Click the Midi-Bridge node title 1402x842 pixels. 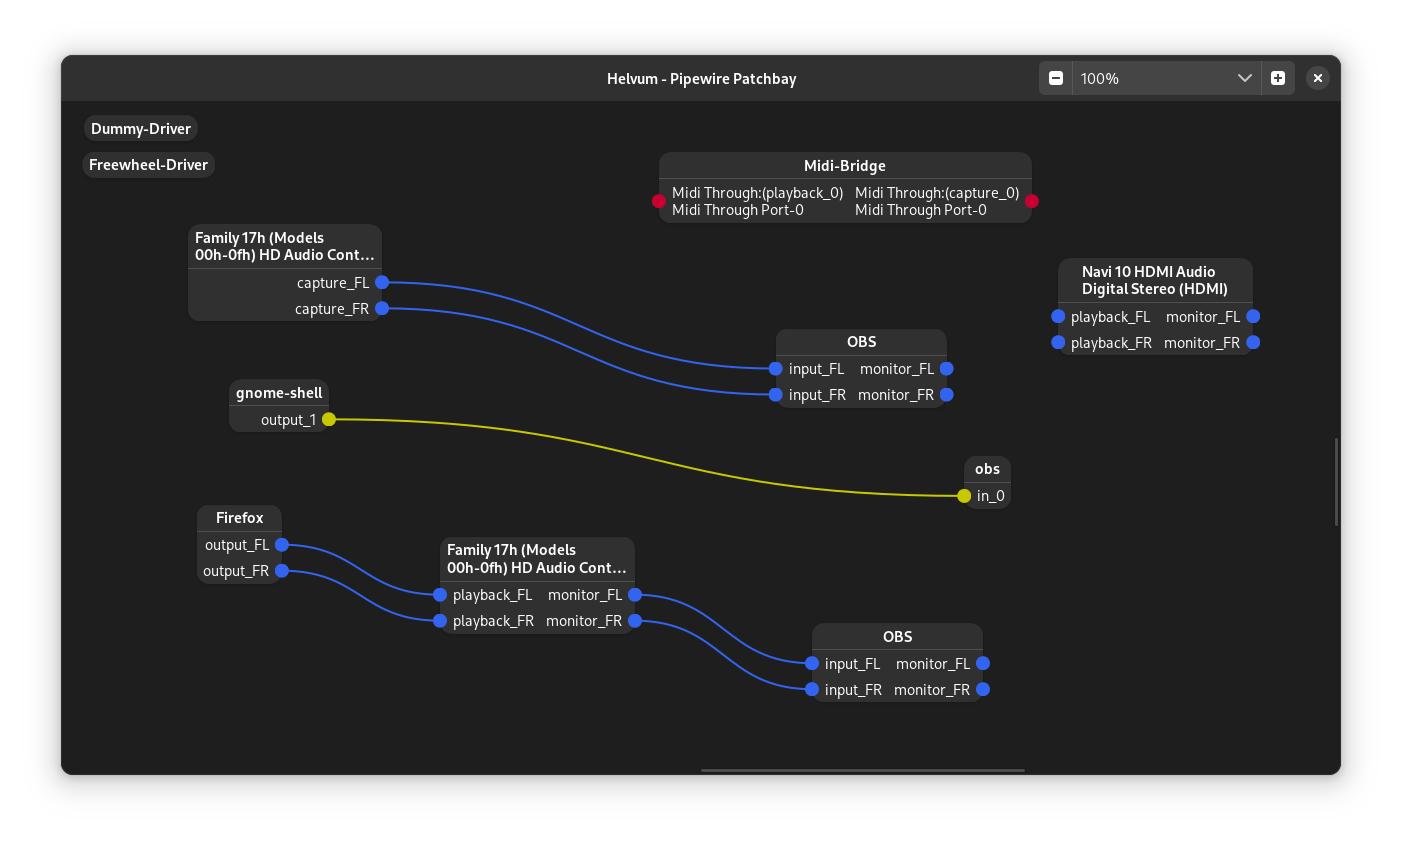(845, 166)
